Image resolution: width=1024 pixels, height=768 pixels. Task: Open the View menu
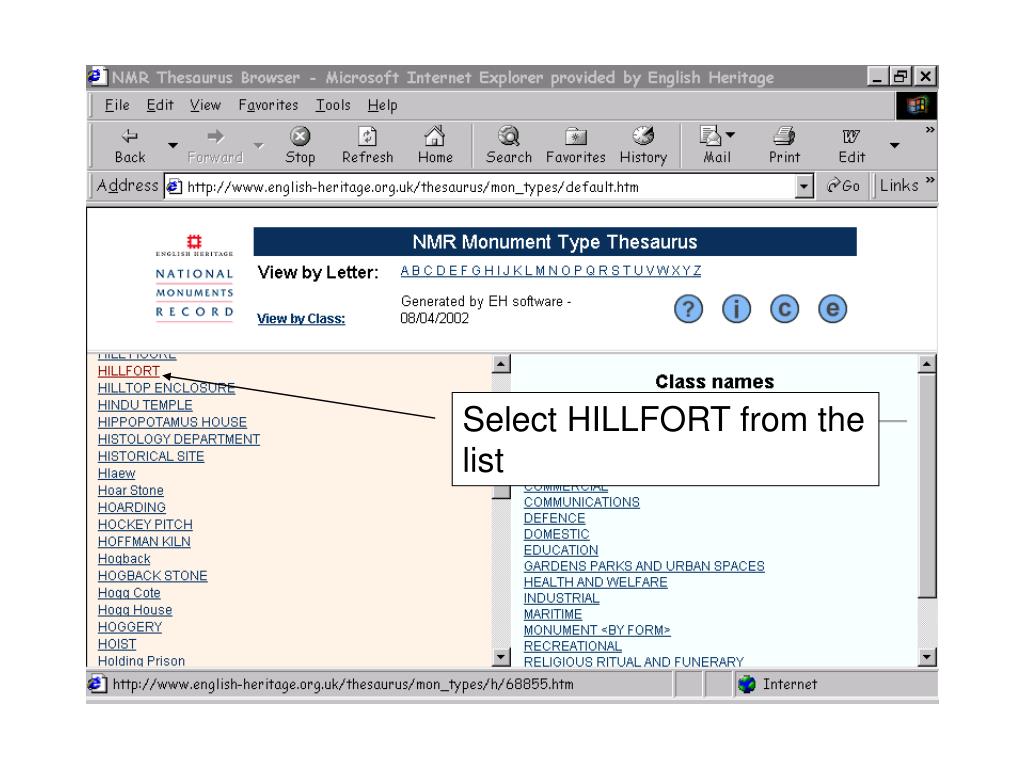(205, 105)
